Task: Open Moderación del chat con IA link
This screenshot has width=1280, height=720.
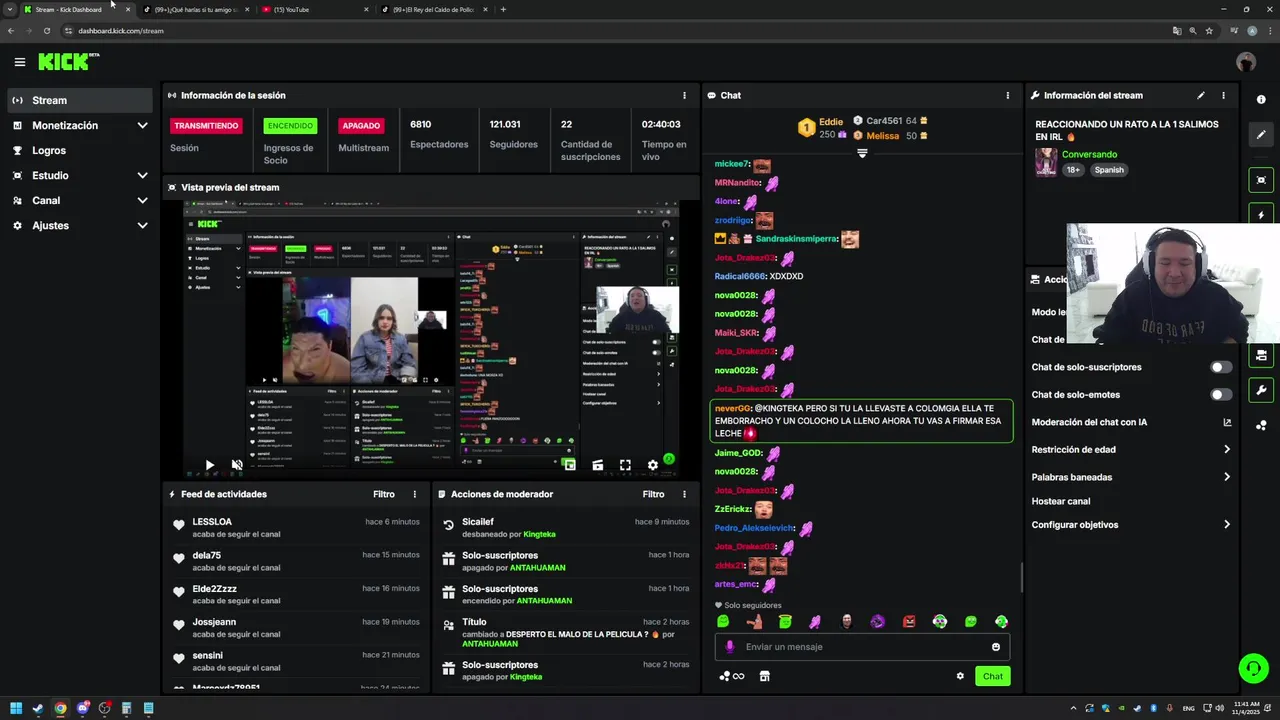Action: click(x=1131, y=422)
